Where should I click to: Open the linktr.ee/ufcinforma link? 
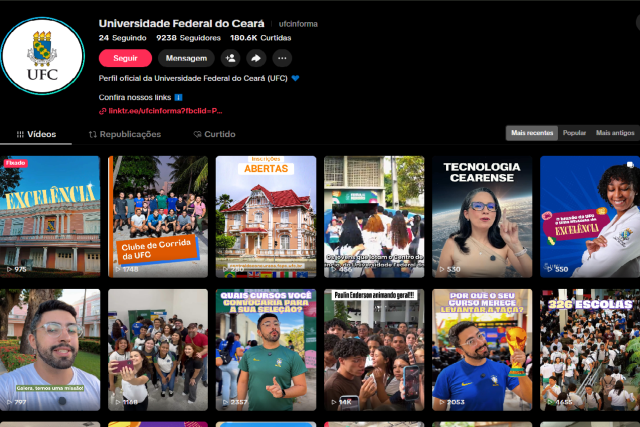pyautogui.click(x=165, y=111)
